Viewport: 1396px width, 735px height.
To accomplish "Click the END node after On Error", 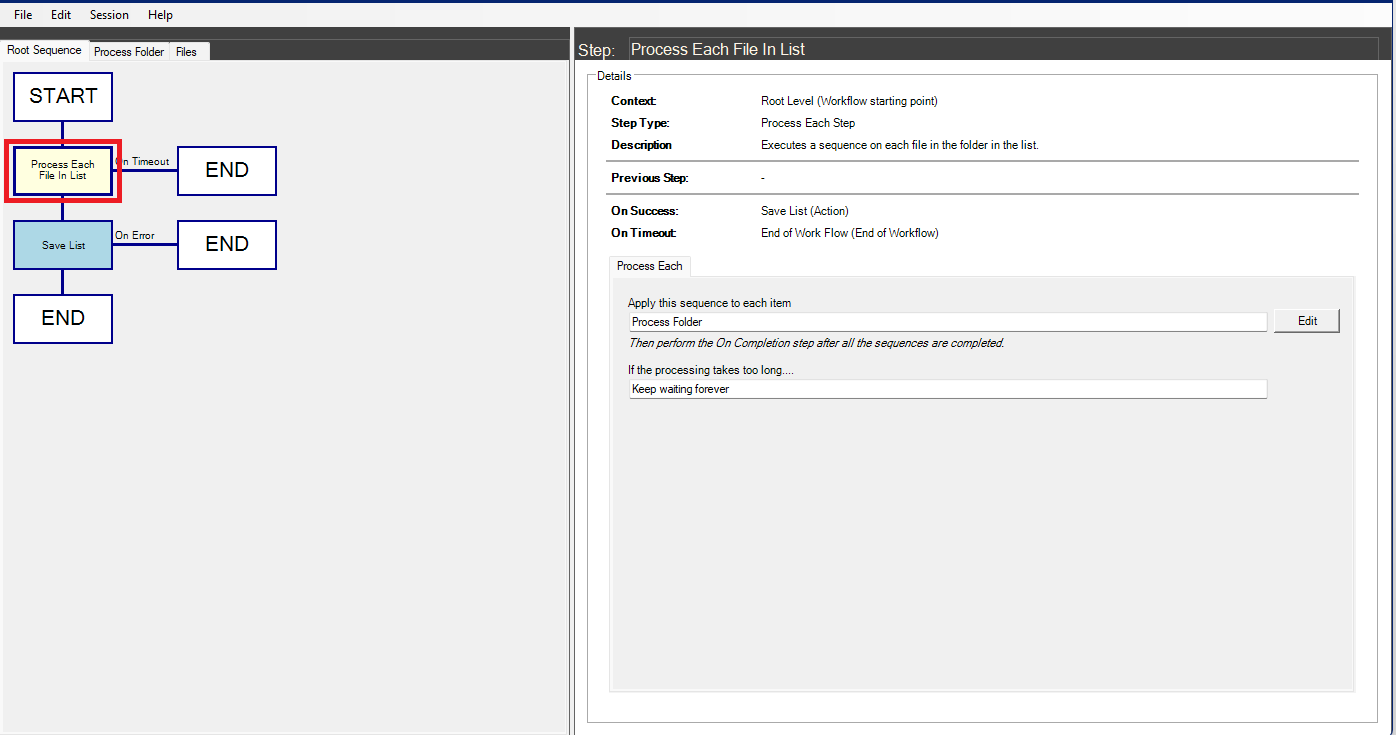I will click(x=227, y=245).
